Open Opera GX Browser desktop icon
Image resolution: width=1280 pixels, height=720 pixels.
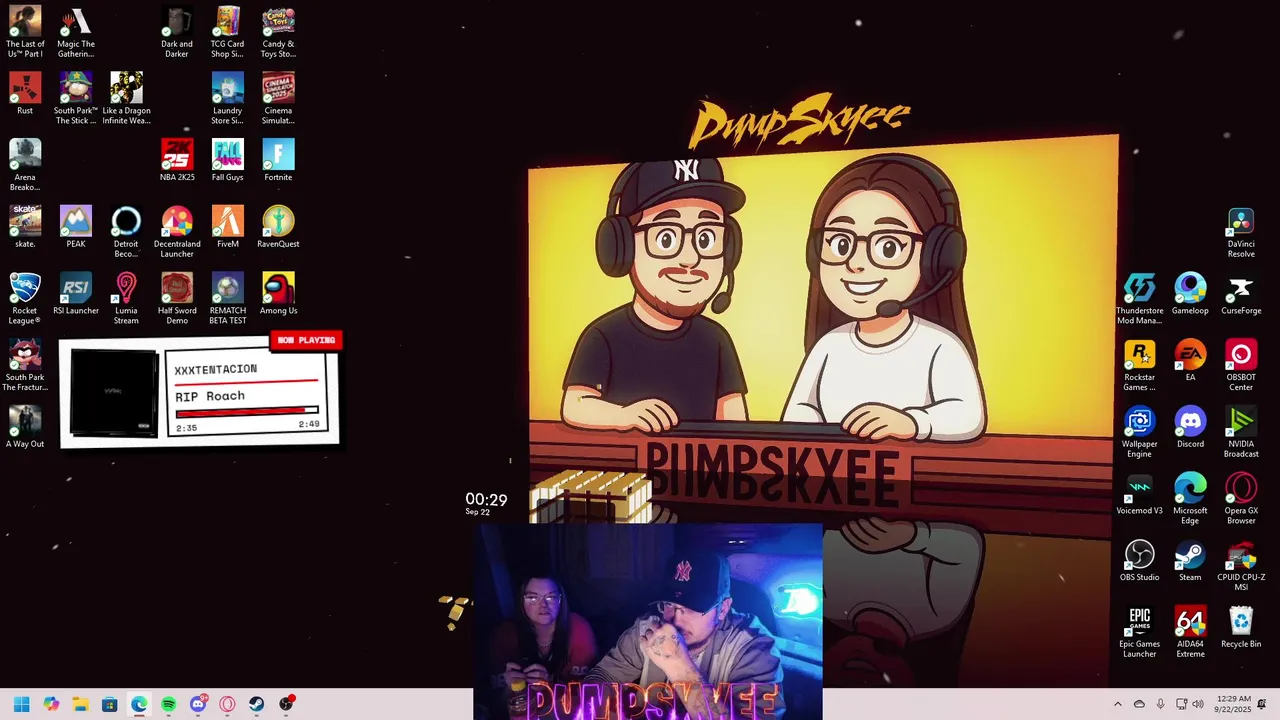[1241, 498]
